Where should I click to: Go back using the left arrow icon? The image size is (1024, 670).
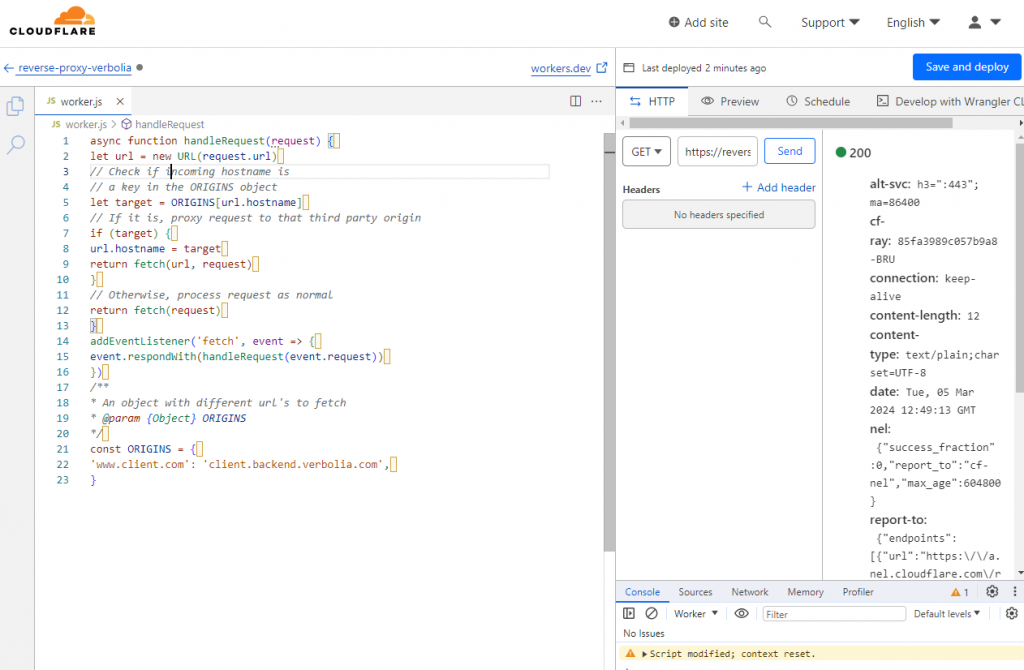8,68
